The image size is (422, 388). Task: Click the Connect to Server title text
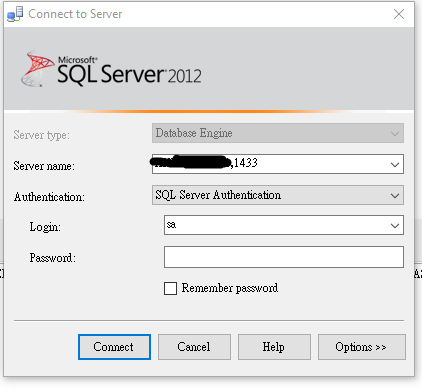coord(75,14)
